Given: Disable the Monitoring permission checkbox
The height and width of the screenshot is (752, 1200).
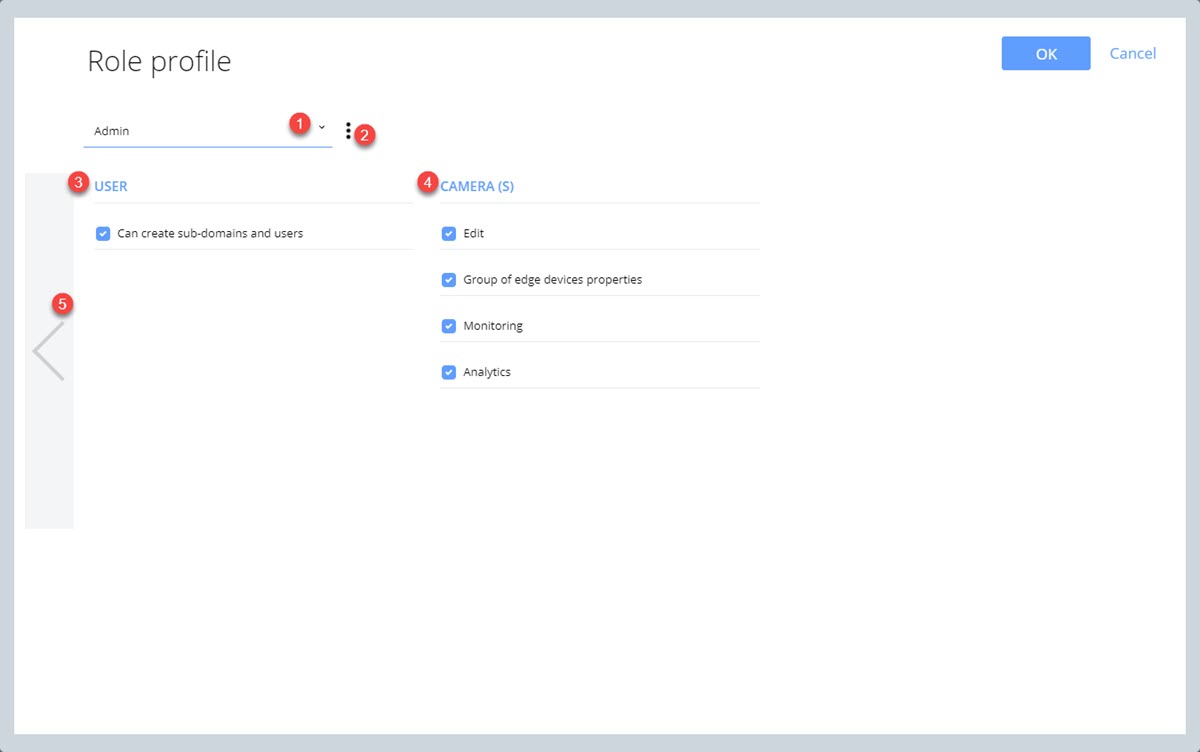Looking at the screenshot, I should point(449,326).
